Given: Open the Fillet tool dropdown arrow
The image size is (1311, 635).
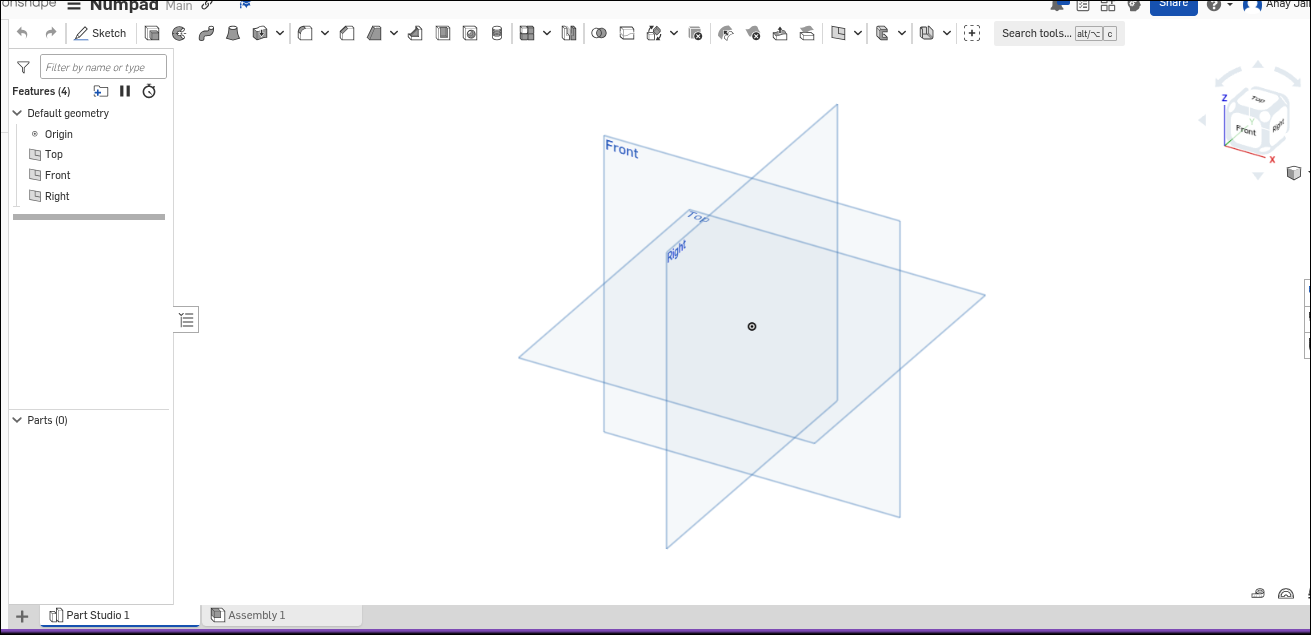Looking at the screenshot, I should pos(325,33).
